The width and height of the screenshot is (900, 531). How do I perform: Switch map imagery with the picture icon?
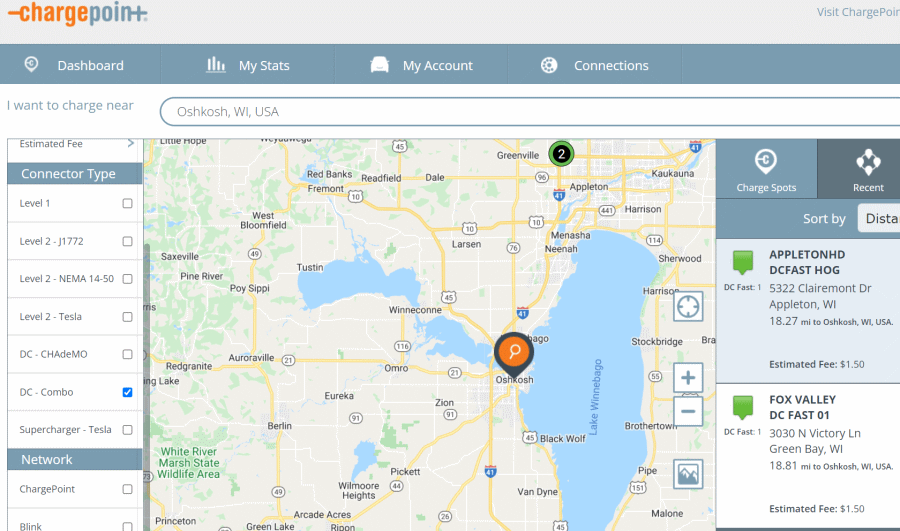tap(688, 474)
